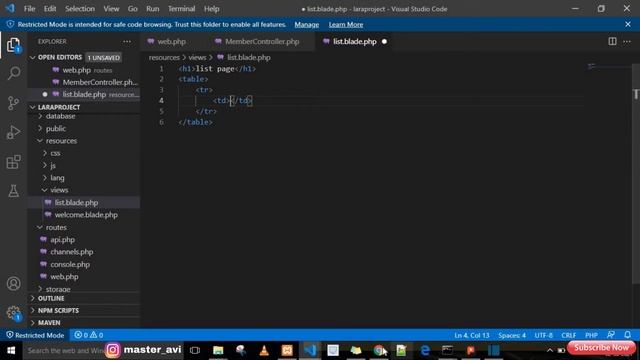Open XAMPP icon on taskbar
640x360 pixels.
click(x=287, y=351)
